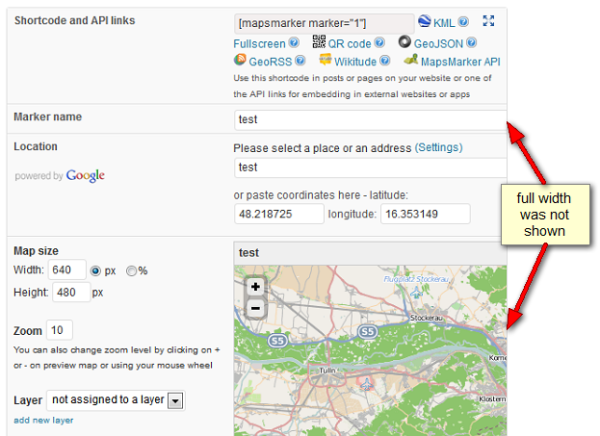Click the add new layer link
The height and width of the screenshot is (436, 600).
click(43, 420)
